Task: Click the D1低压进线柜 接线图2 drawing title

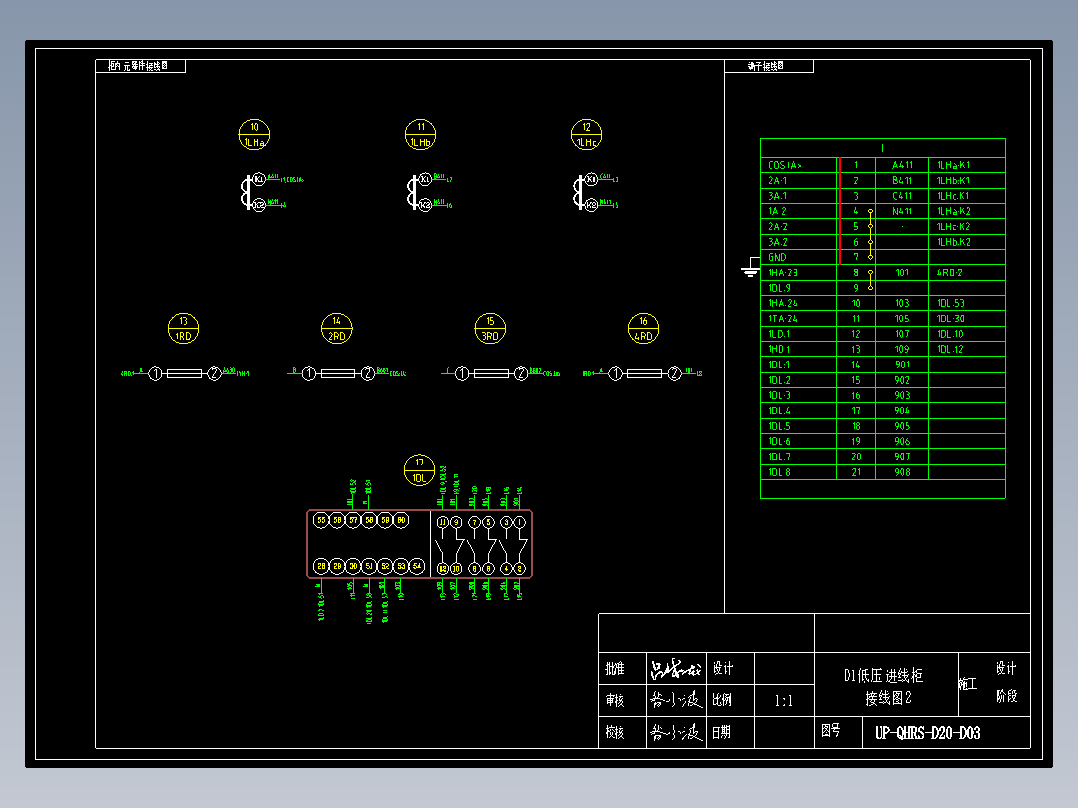Action: click(x=884, y=686)
